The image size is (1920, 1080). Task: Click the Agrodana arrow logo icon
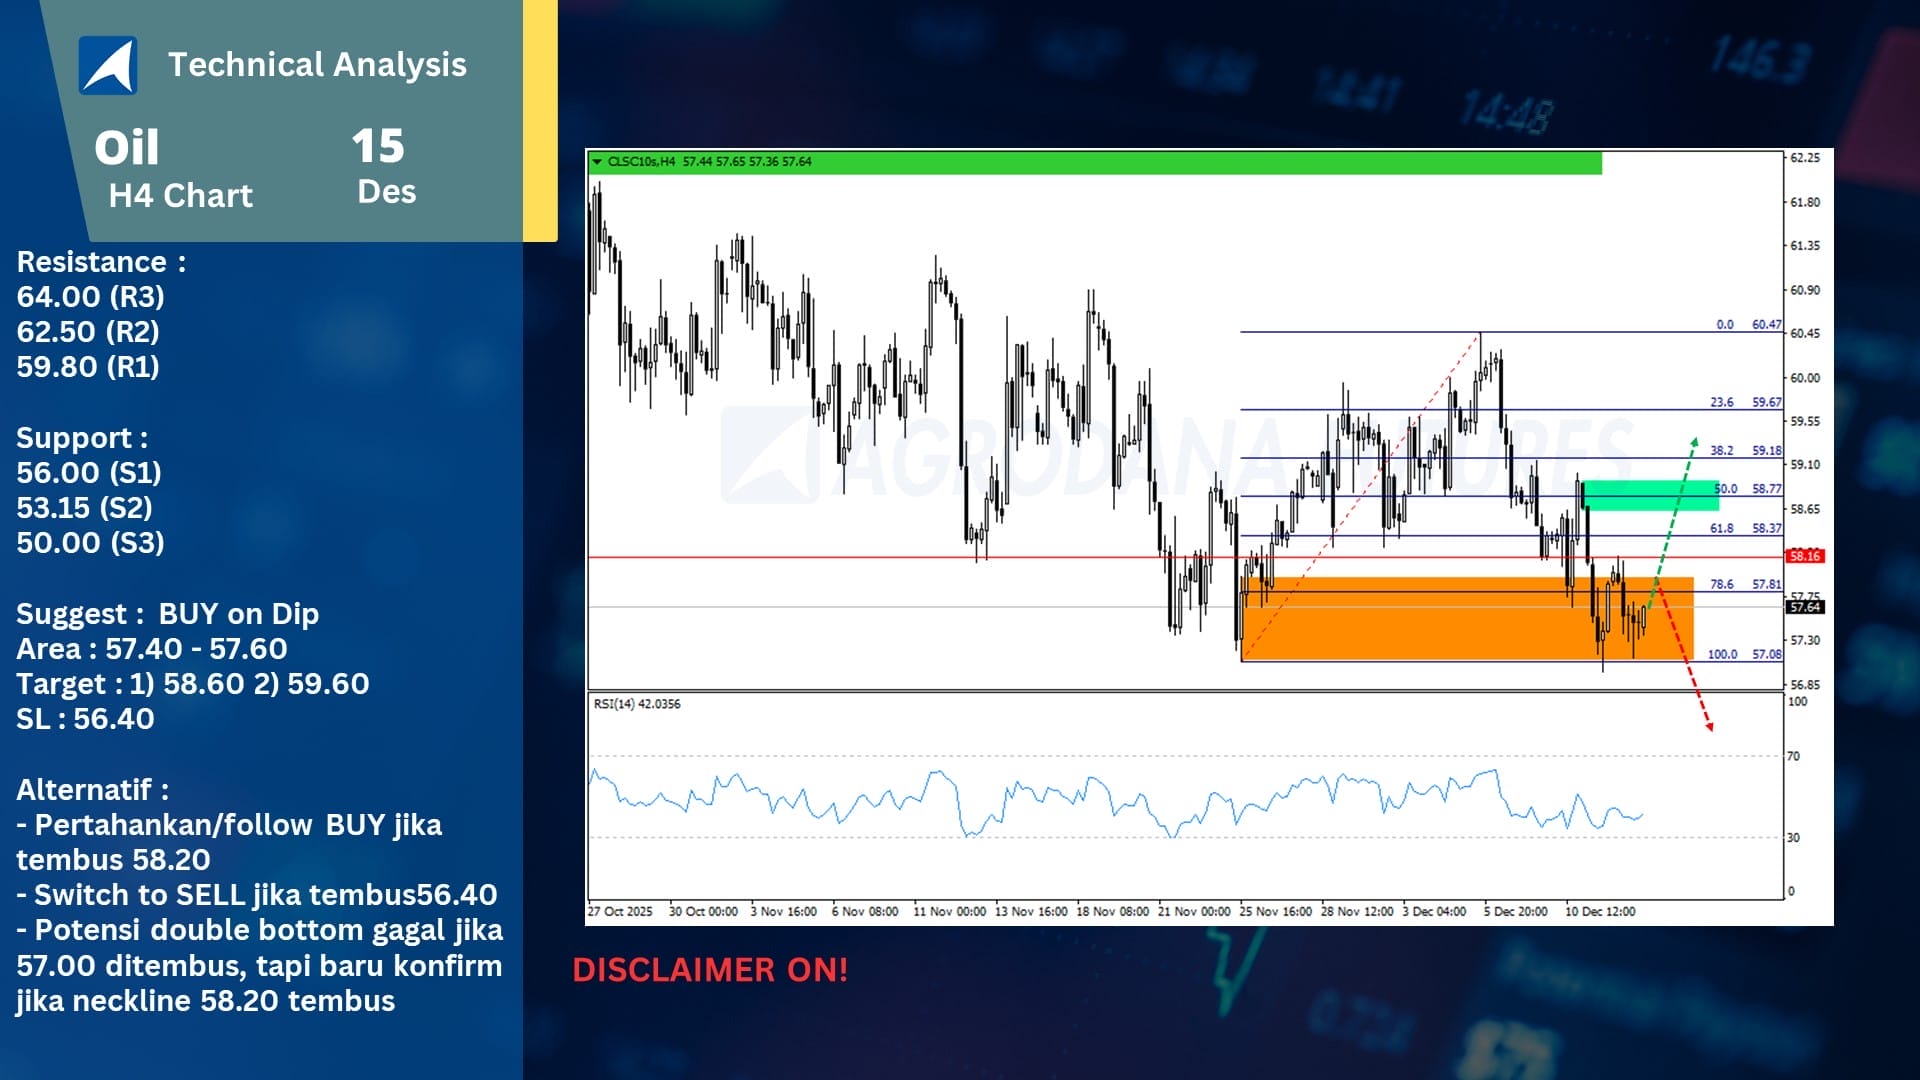(108, 66)
